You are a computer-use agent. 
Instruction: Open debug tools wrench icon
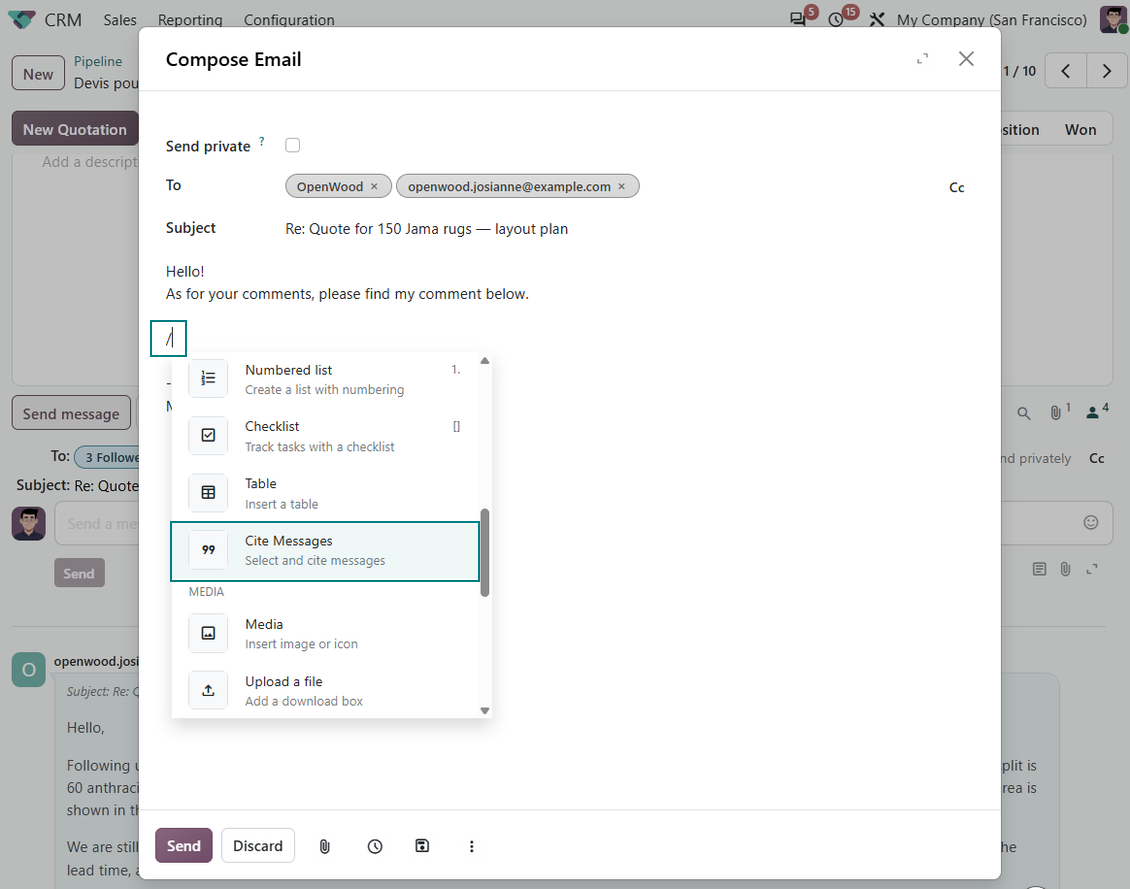[x=877, y=19]
